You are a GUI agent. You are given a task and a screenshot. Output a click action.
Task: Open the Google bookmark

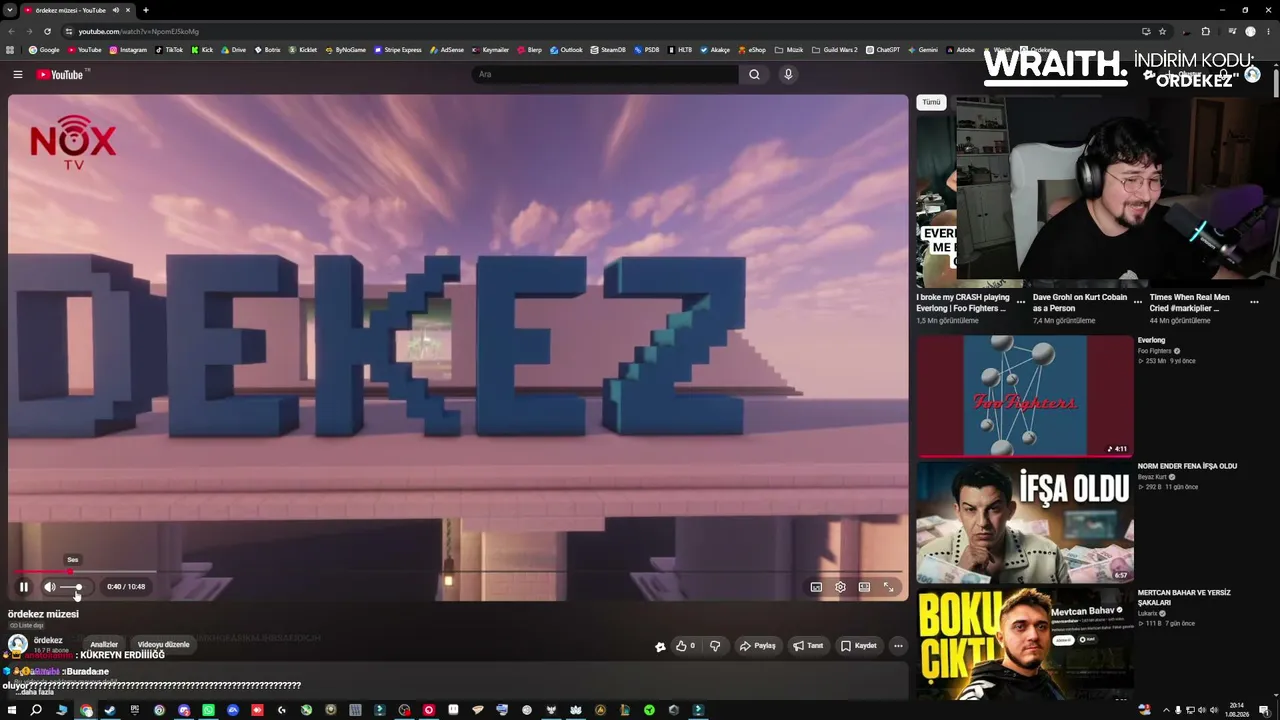44,50
